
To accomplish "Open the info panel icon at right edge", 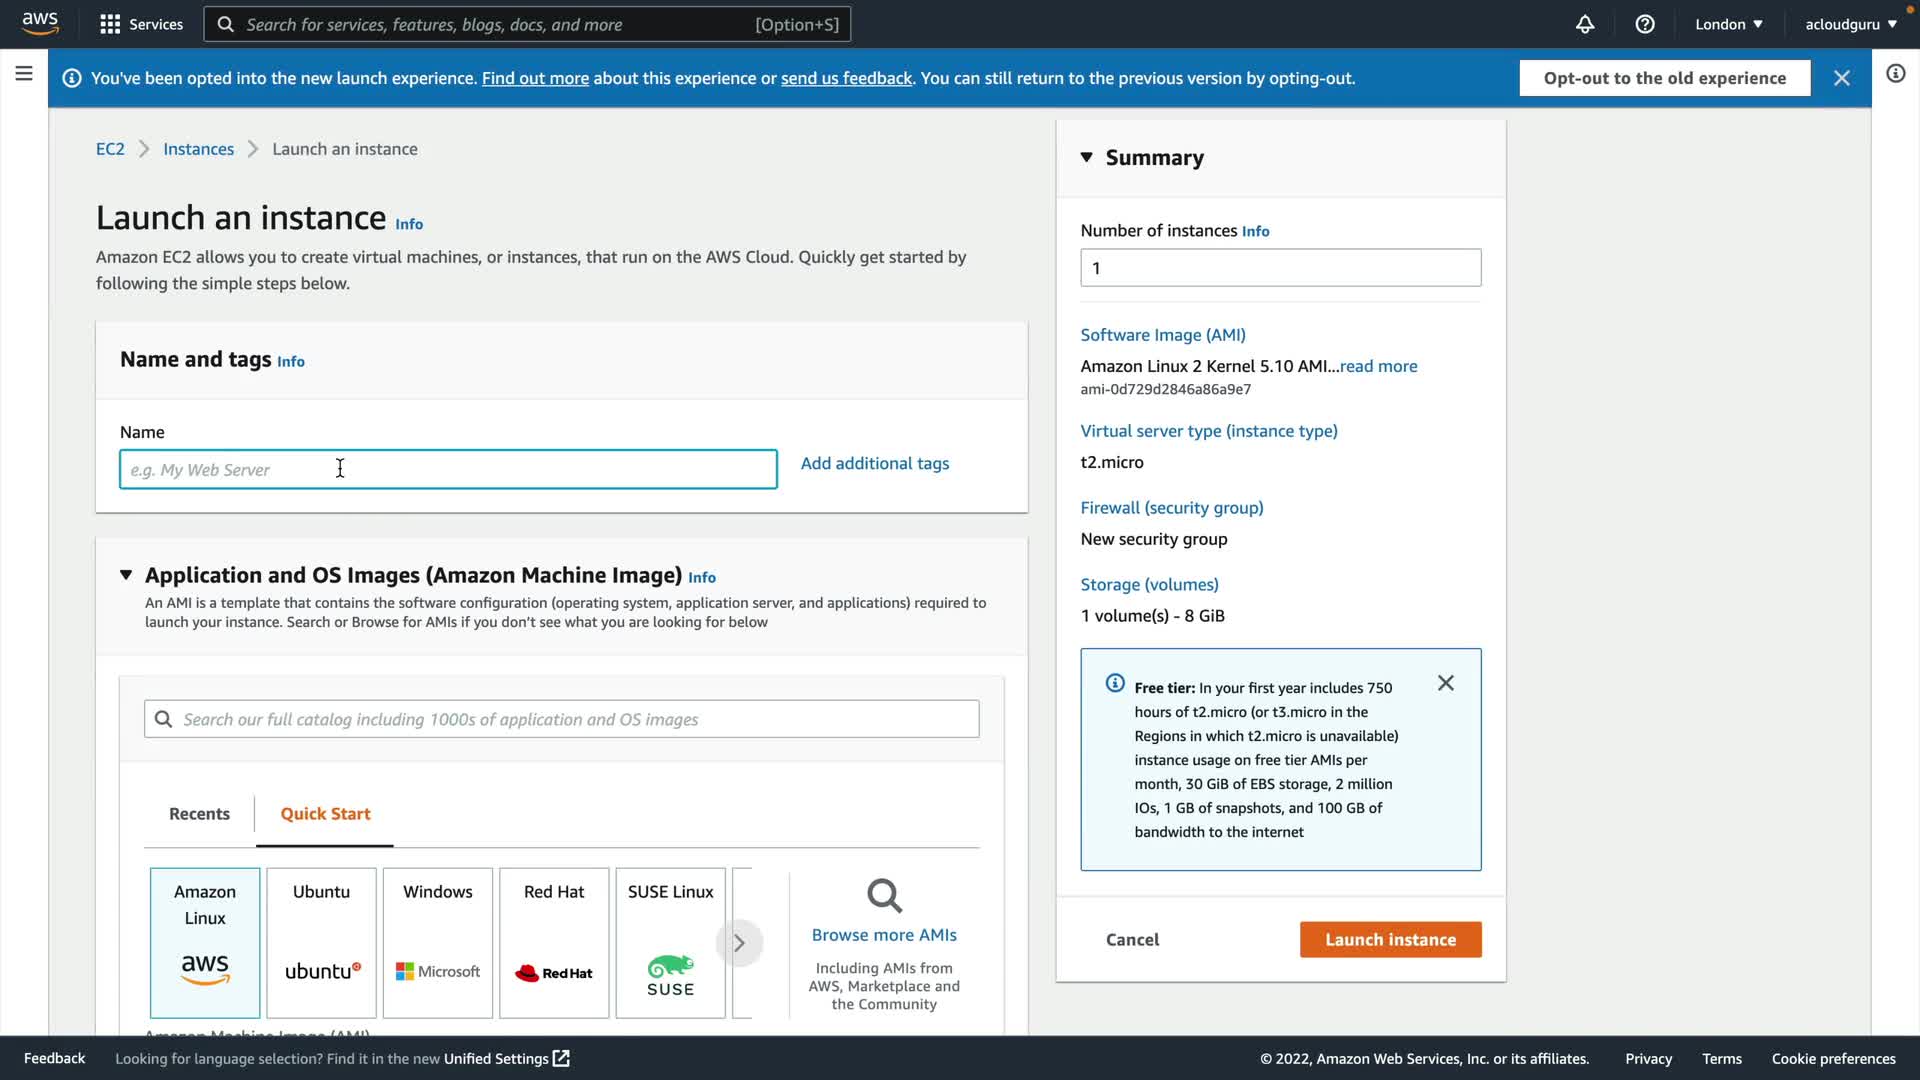I will (1895, 74).
